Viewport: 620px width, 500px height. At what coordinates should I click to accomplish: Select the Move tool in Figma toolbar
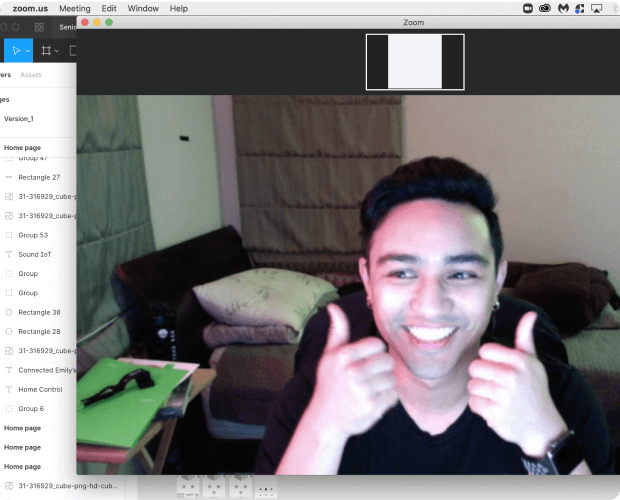point(16,51)
